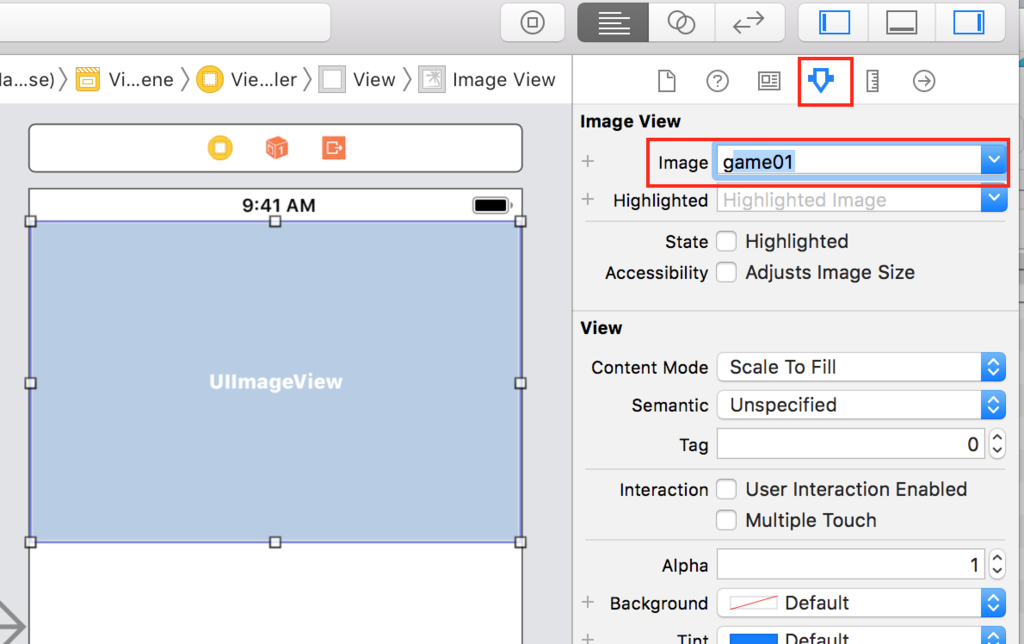Click the 9:41 AM status bar text
Image resolution: width=1024 pixels, height=644 pixels.
click(x=279, y=205)
